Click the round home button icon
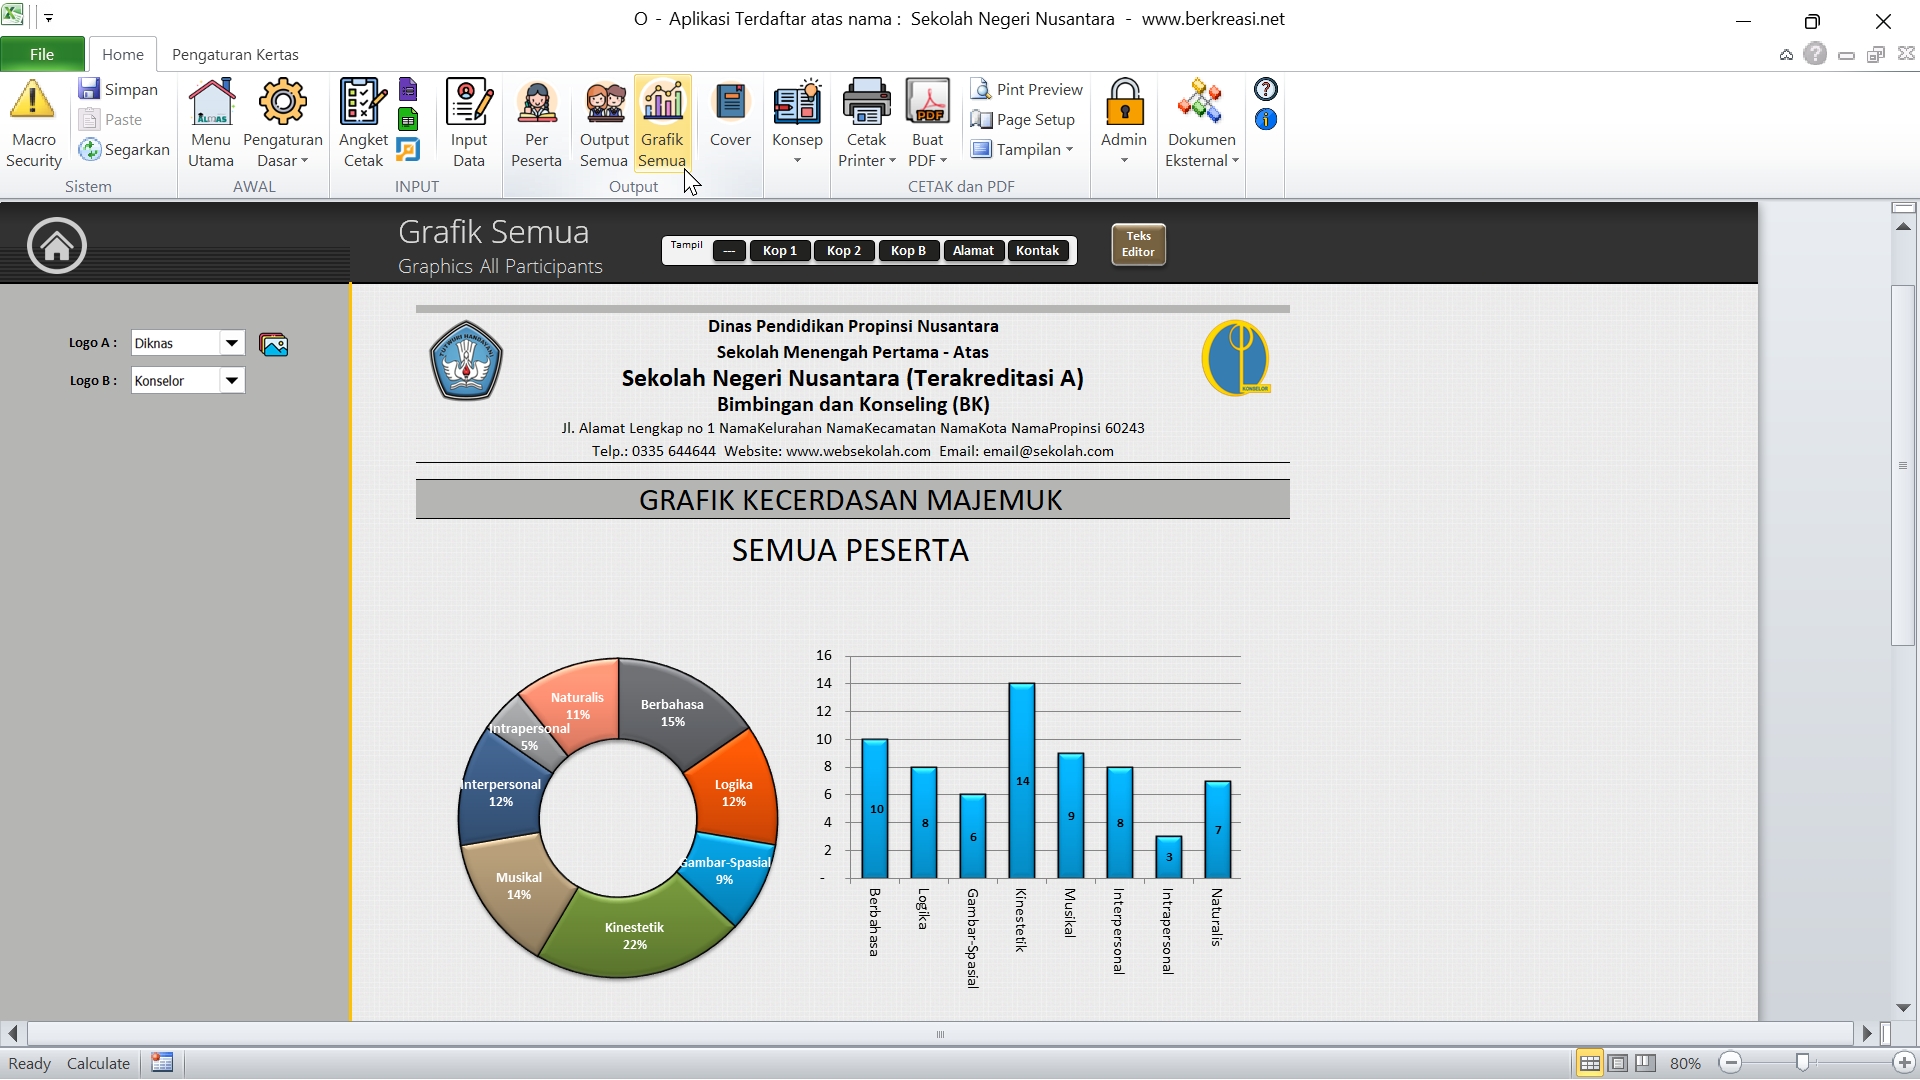1920x1080 pixels. pos(57,245)
